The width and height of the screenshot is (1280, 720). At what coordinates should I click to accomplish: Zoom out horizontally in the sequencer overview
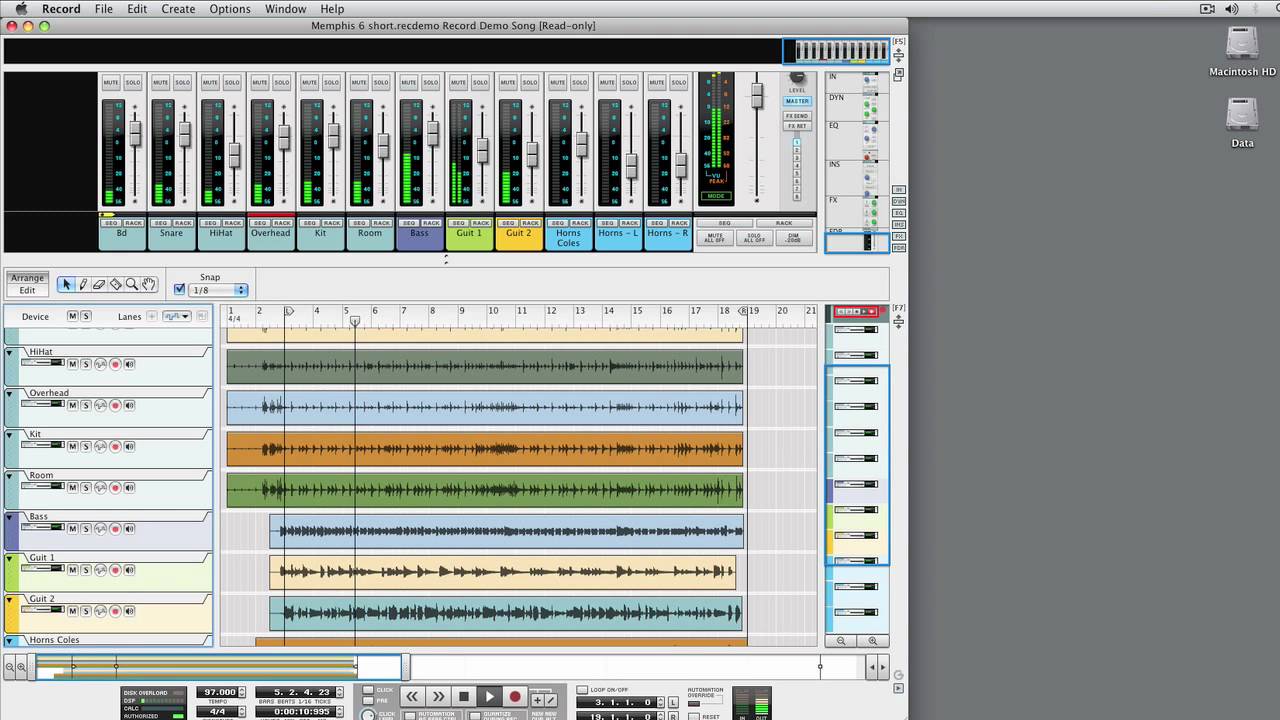pos(9,666)
